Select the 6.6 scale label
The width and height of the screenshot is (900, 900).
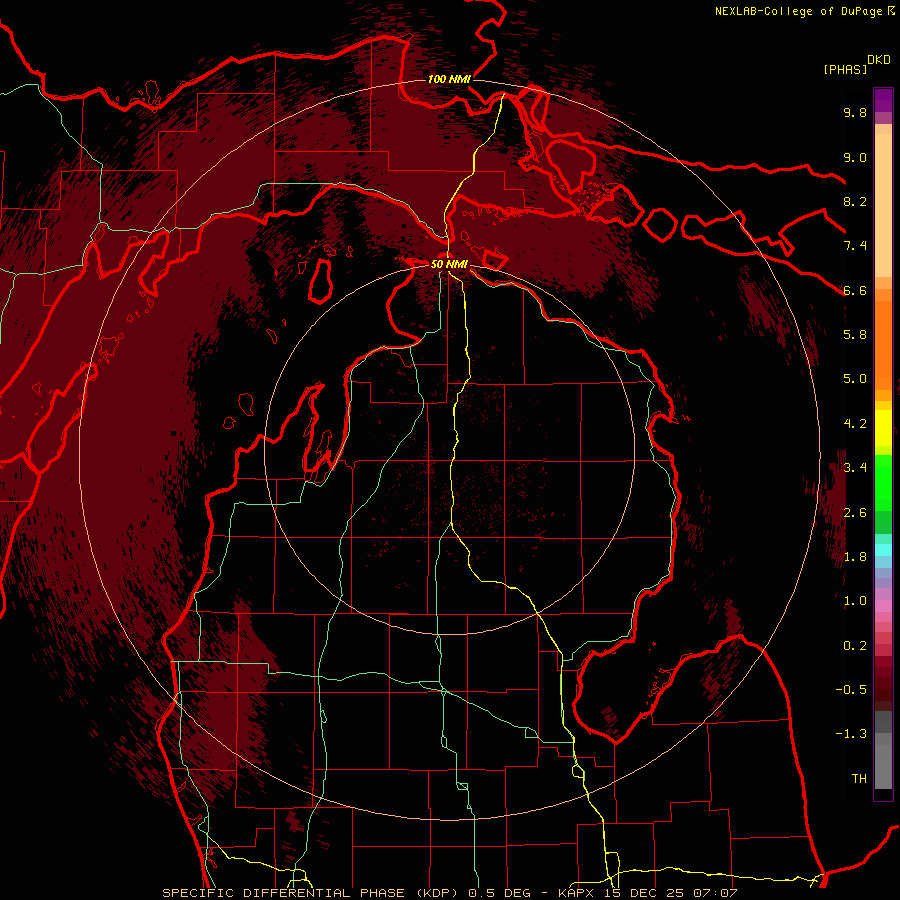coord(855,290)
